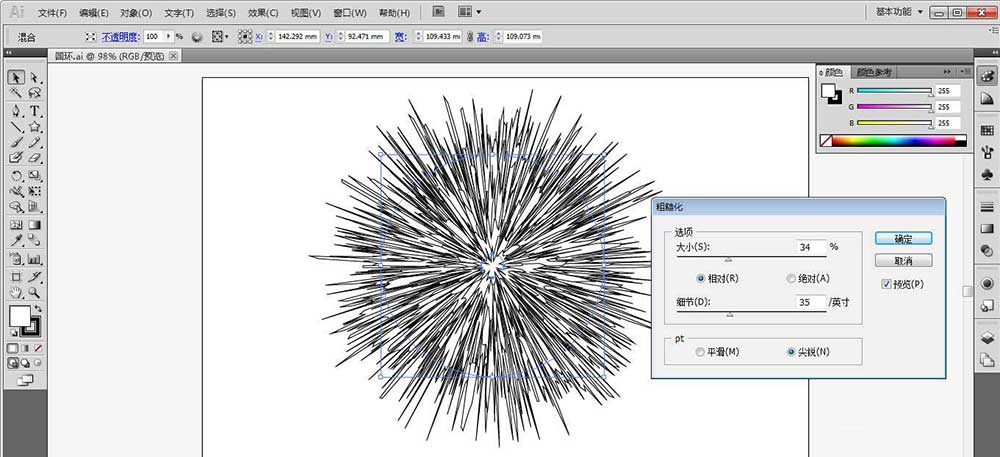Select the Hand tool
This screenshot has width=1000, height=457.
[16, 293]
